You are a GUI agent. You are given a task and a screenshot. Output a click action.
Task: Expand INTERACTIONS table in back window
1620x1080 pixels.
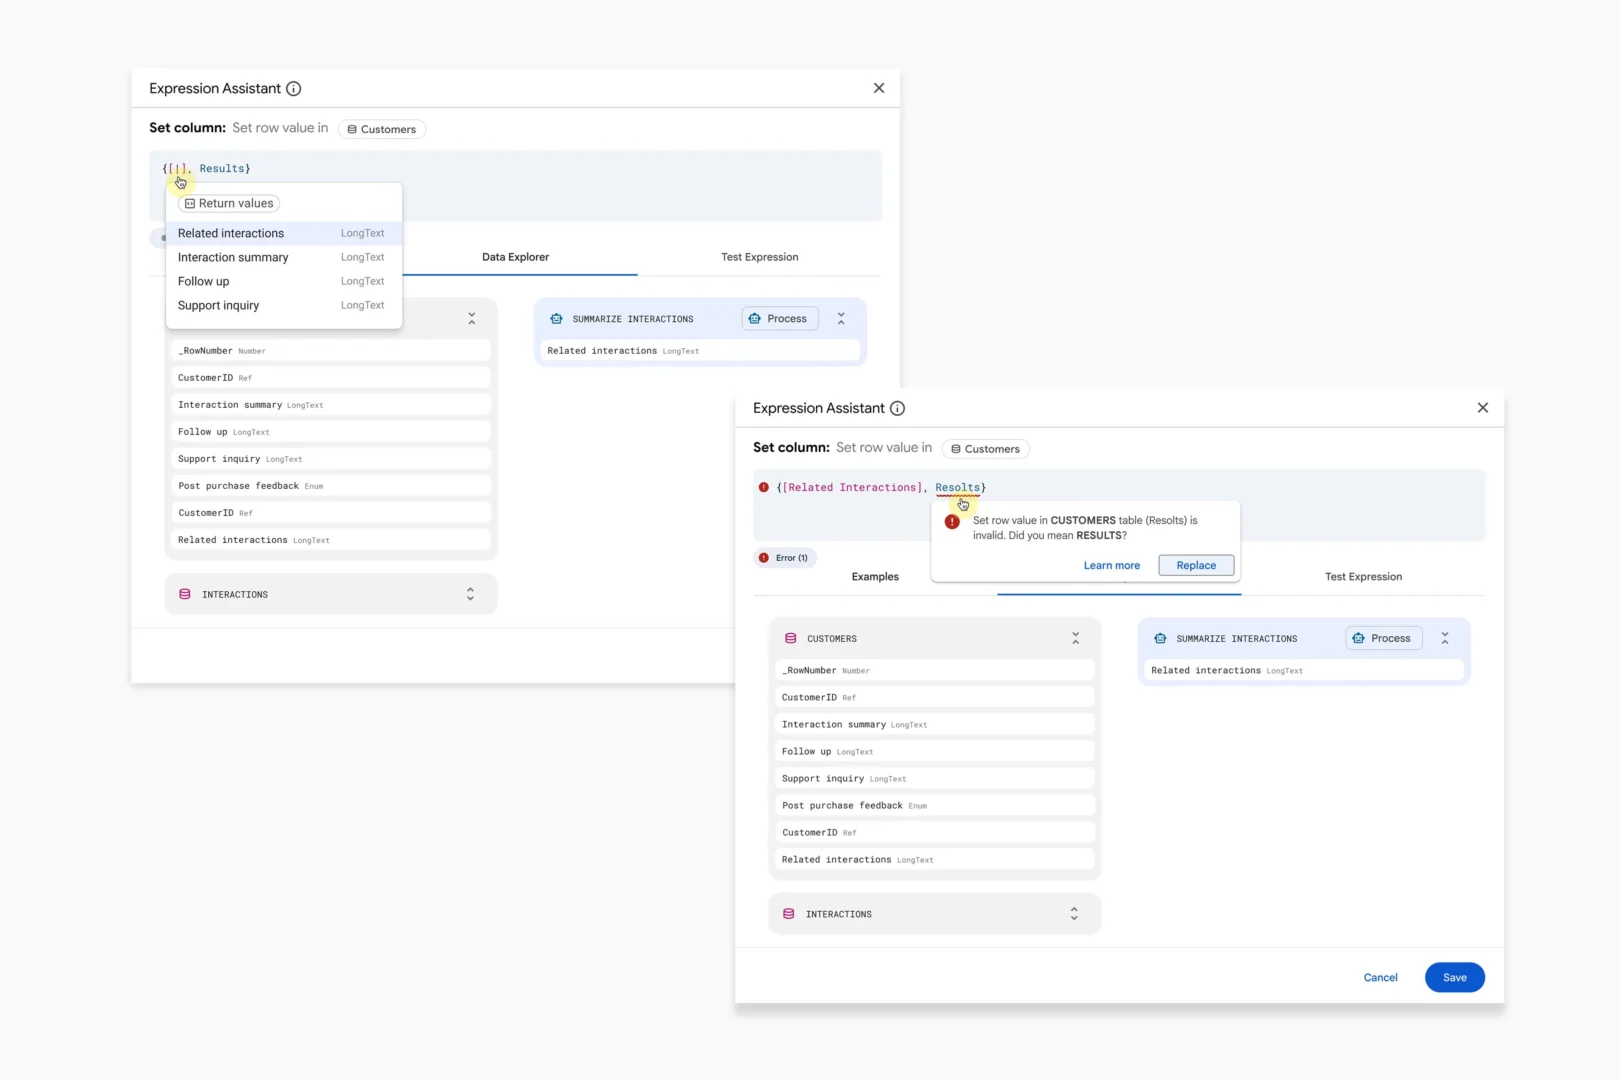click(470, 594)
